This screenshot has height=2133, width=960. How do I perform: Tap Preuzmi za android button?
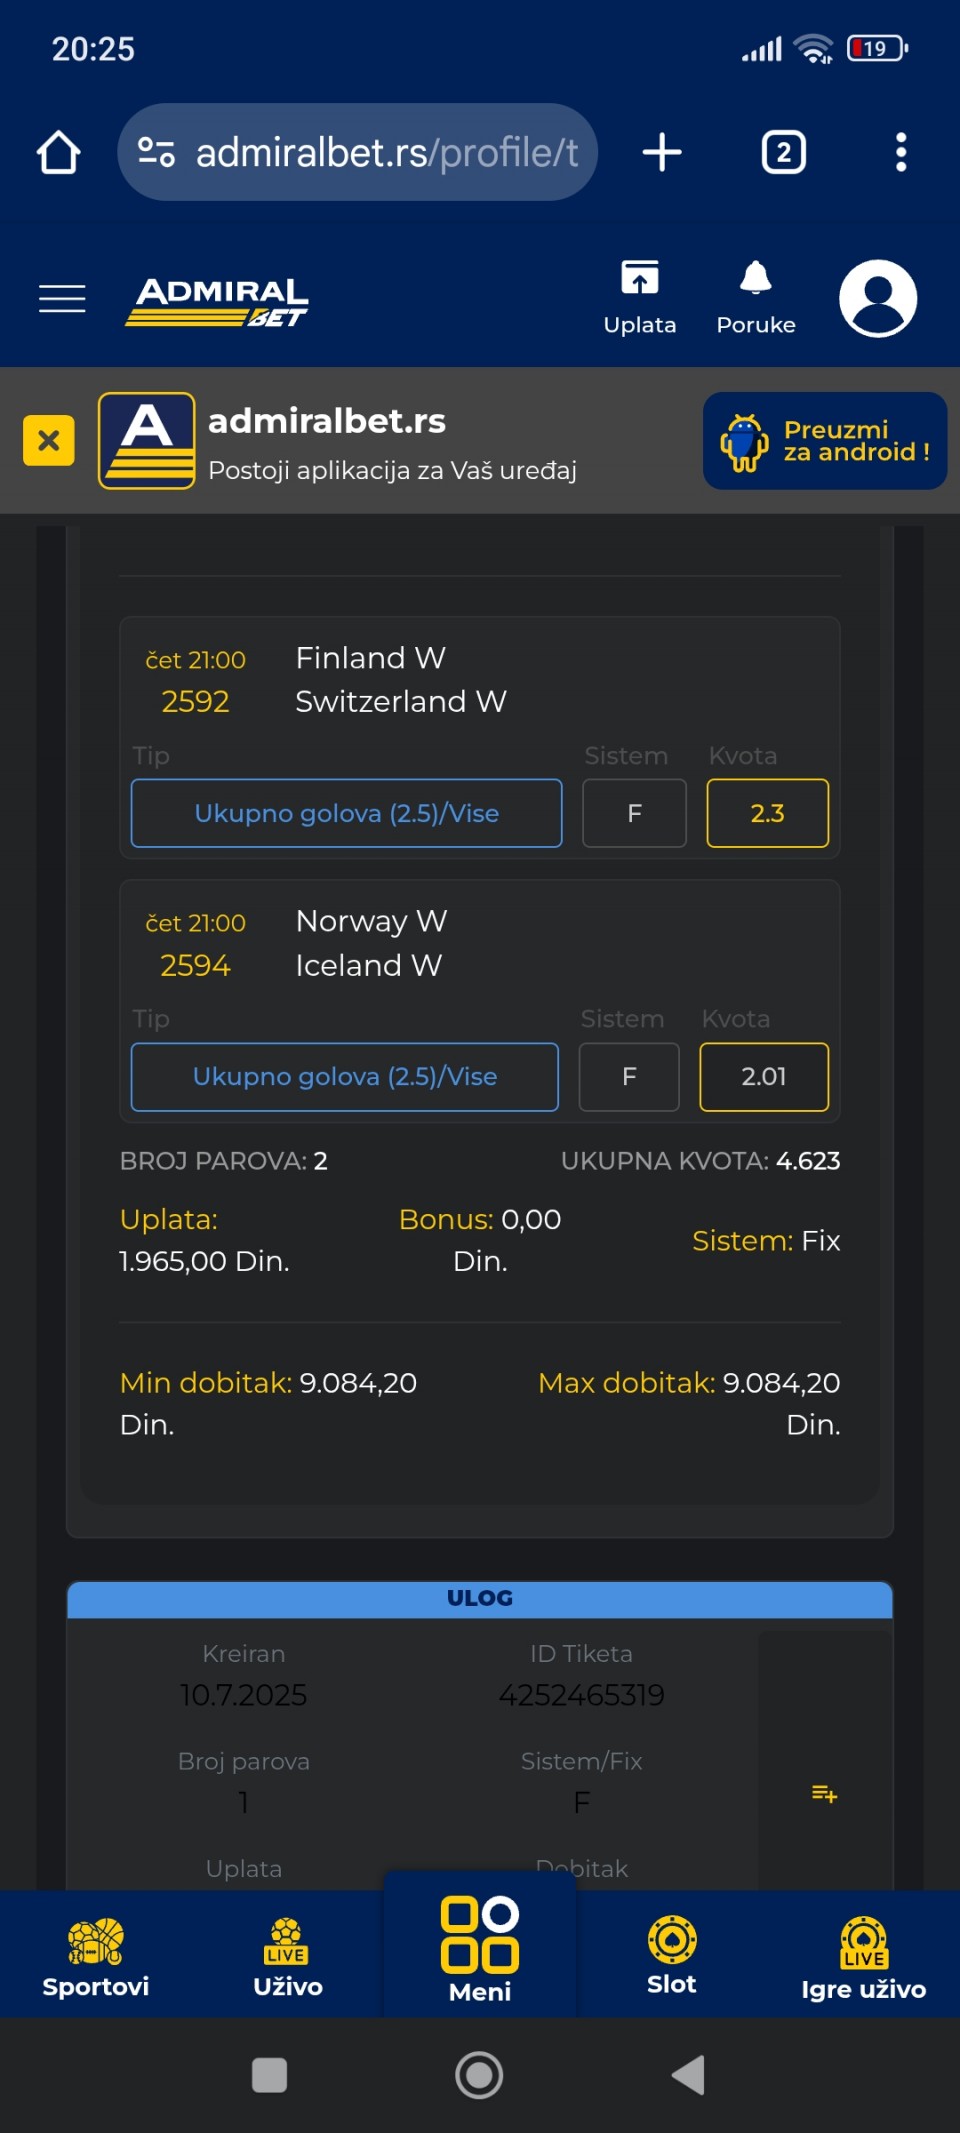[825, 440]
